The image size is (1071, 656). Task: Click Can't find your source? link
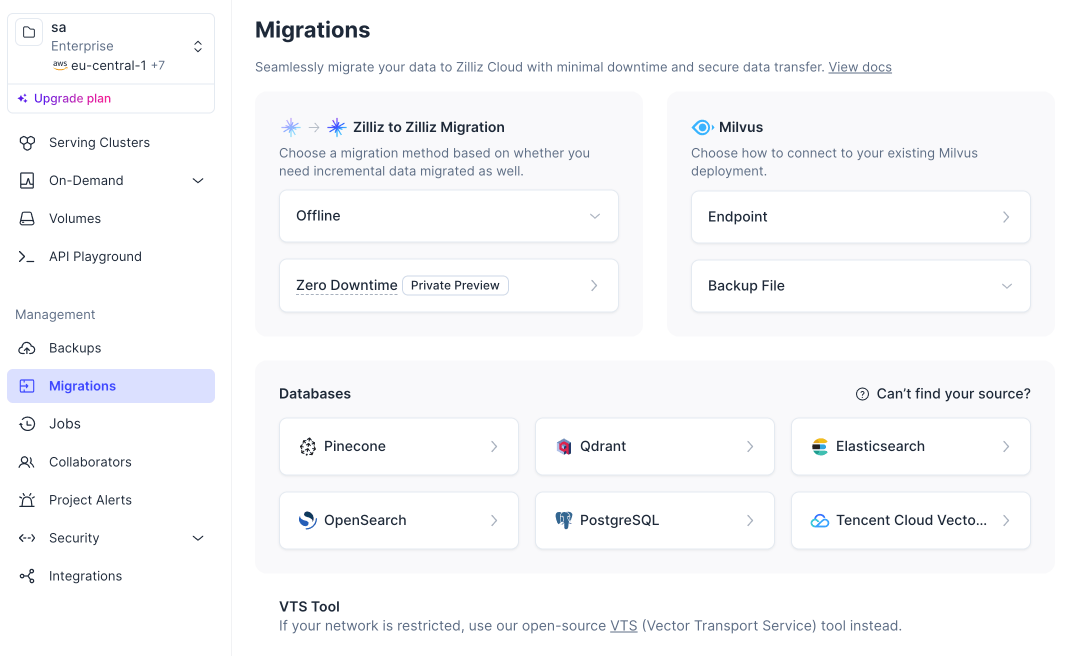tap(954, 394)
